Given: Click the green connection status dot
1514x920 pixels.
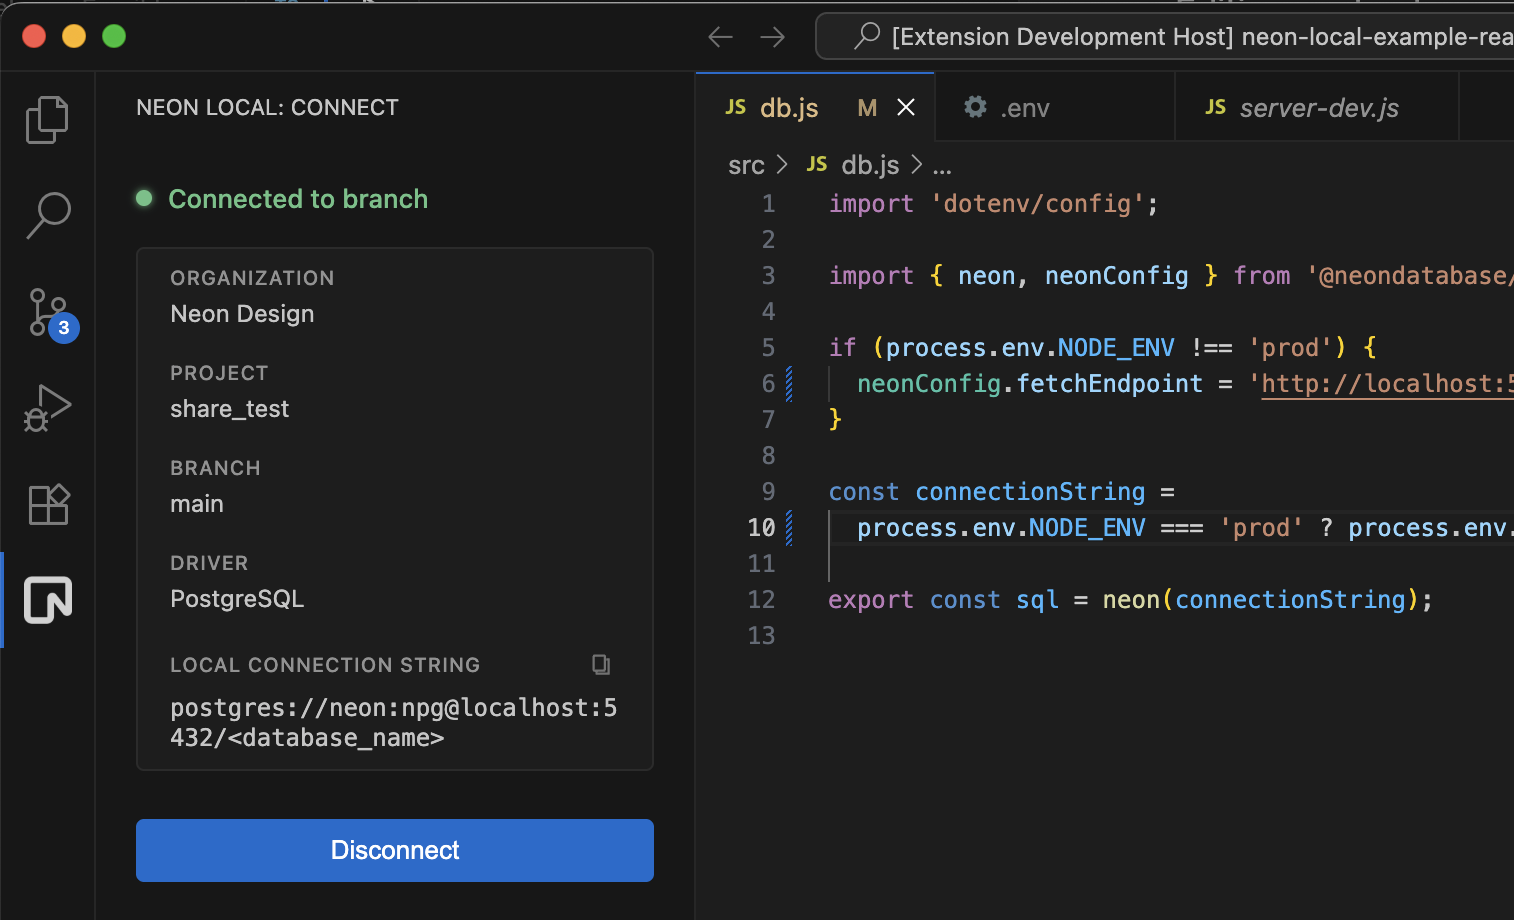Looking at the screenshot, I should 144,198.
